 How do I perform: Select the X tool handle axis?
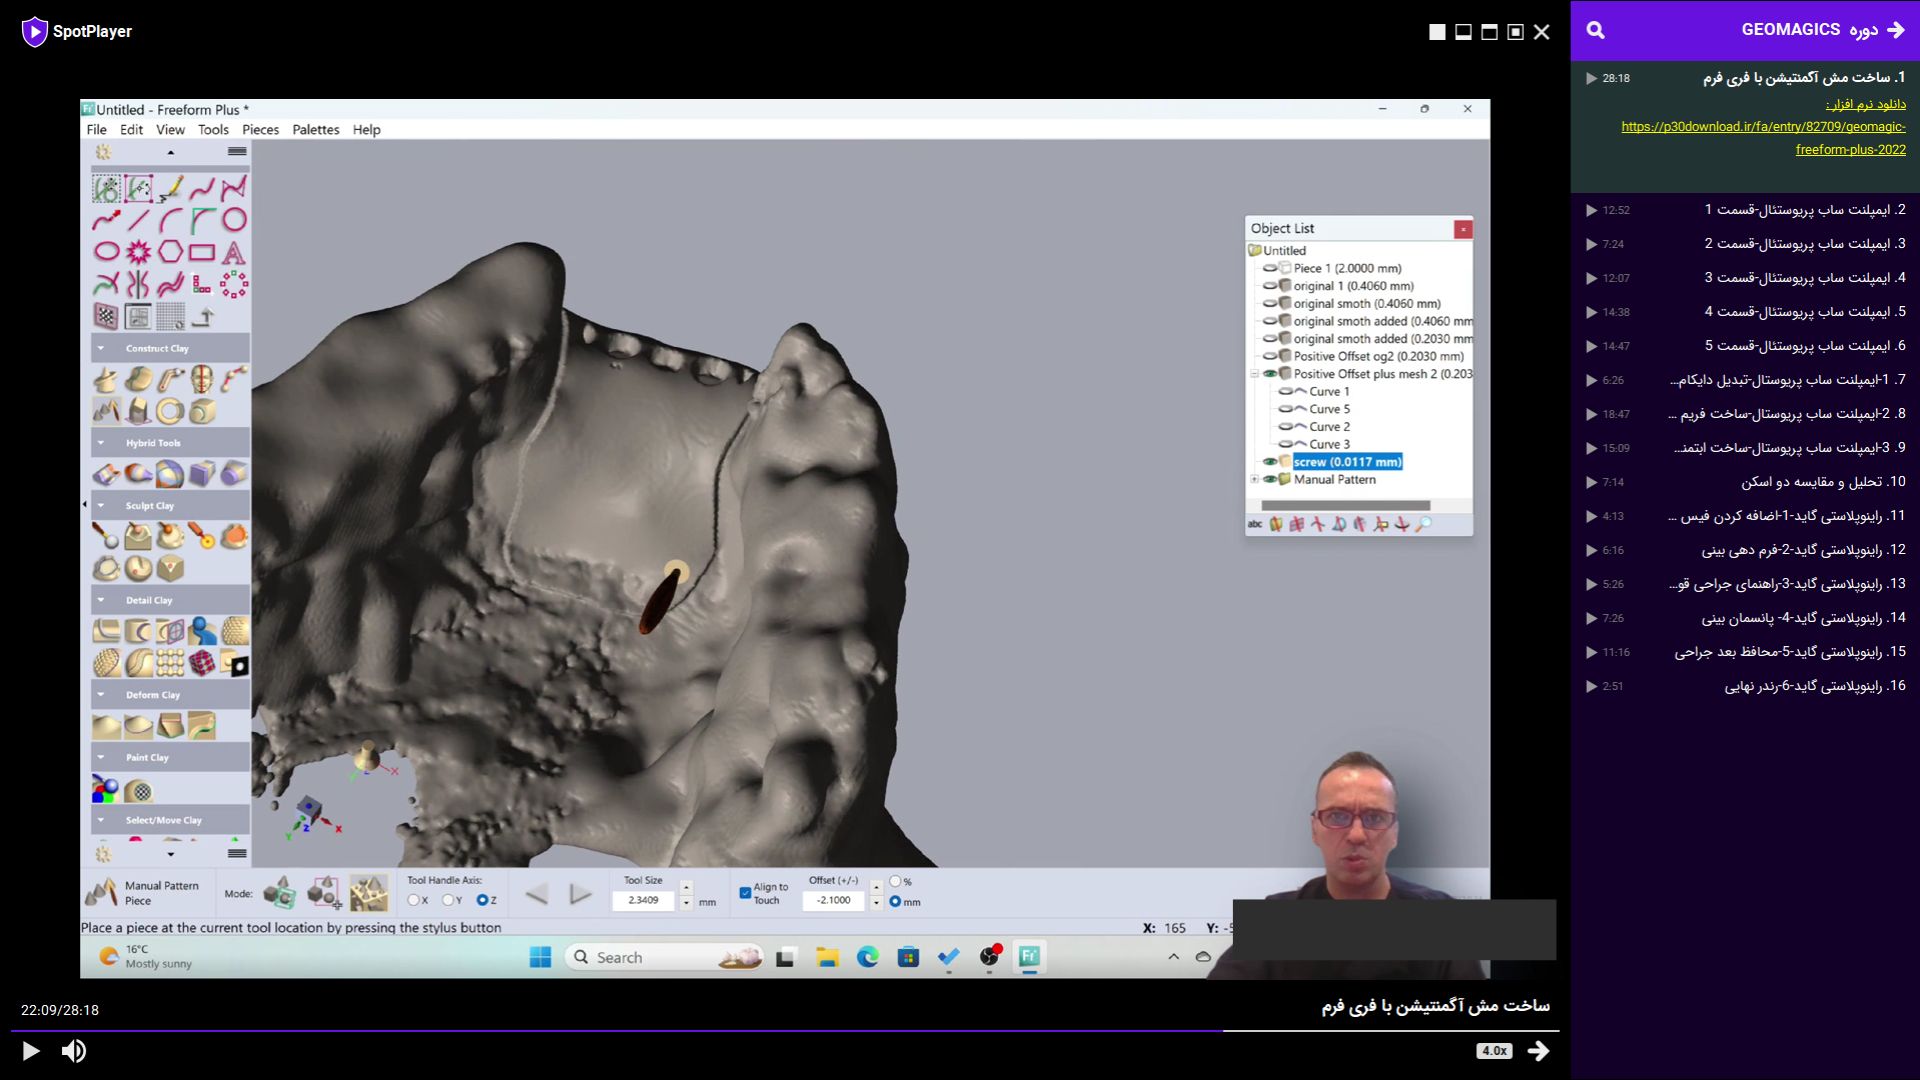(413, 900)
